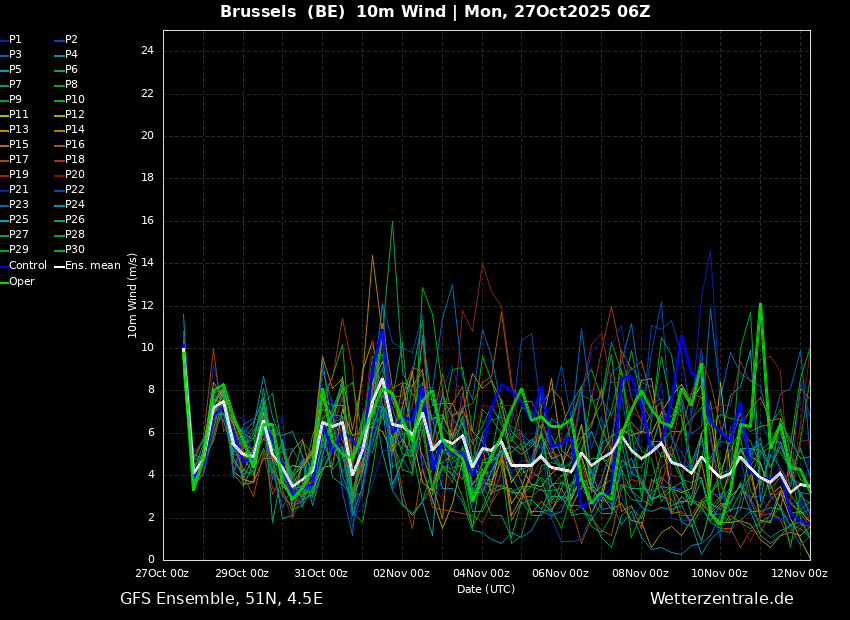The width and height of the screenshot is (850, 620).
Task: Select the Oper legend entry
Action: tap(17, 281)
